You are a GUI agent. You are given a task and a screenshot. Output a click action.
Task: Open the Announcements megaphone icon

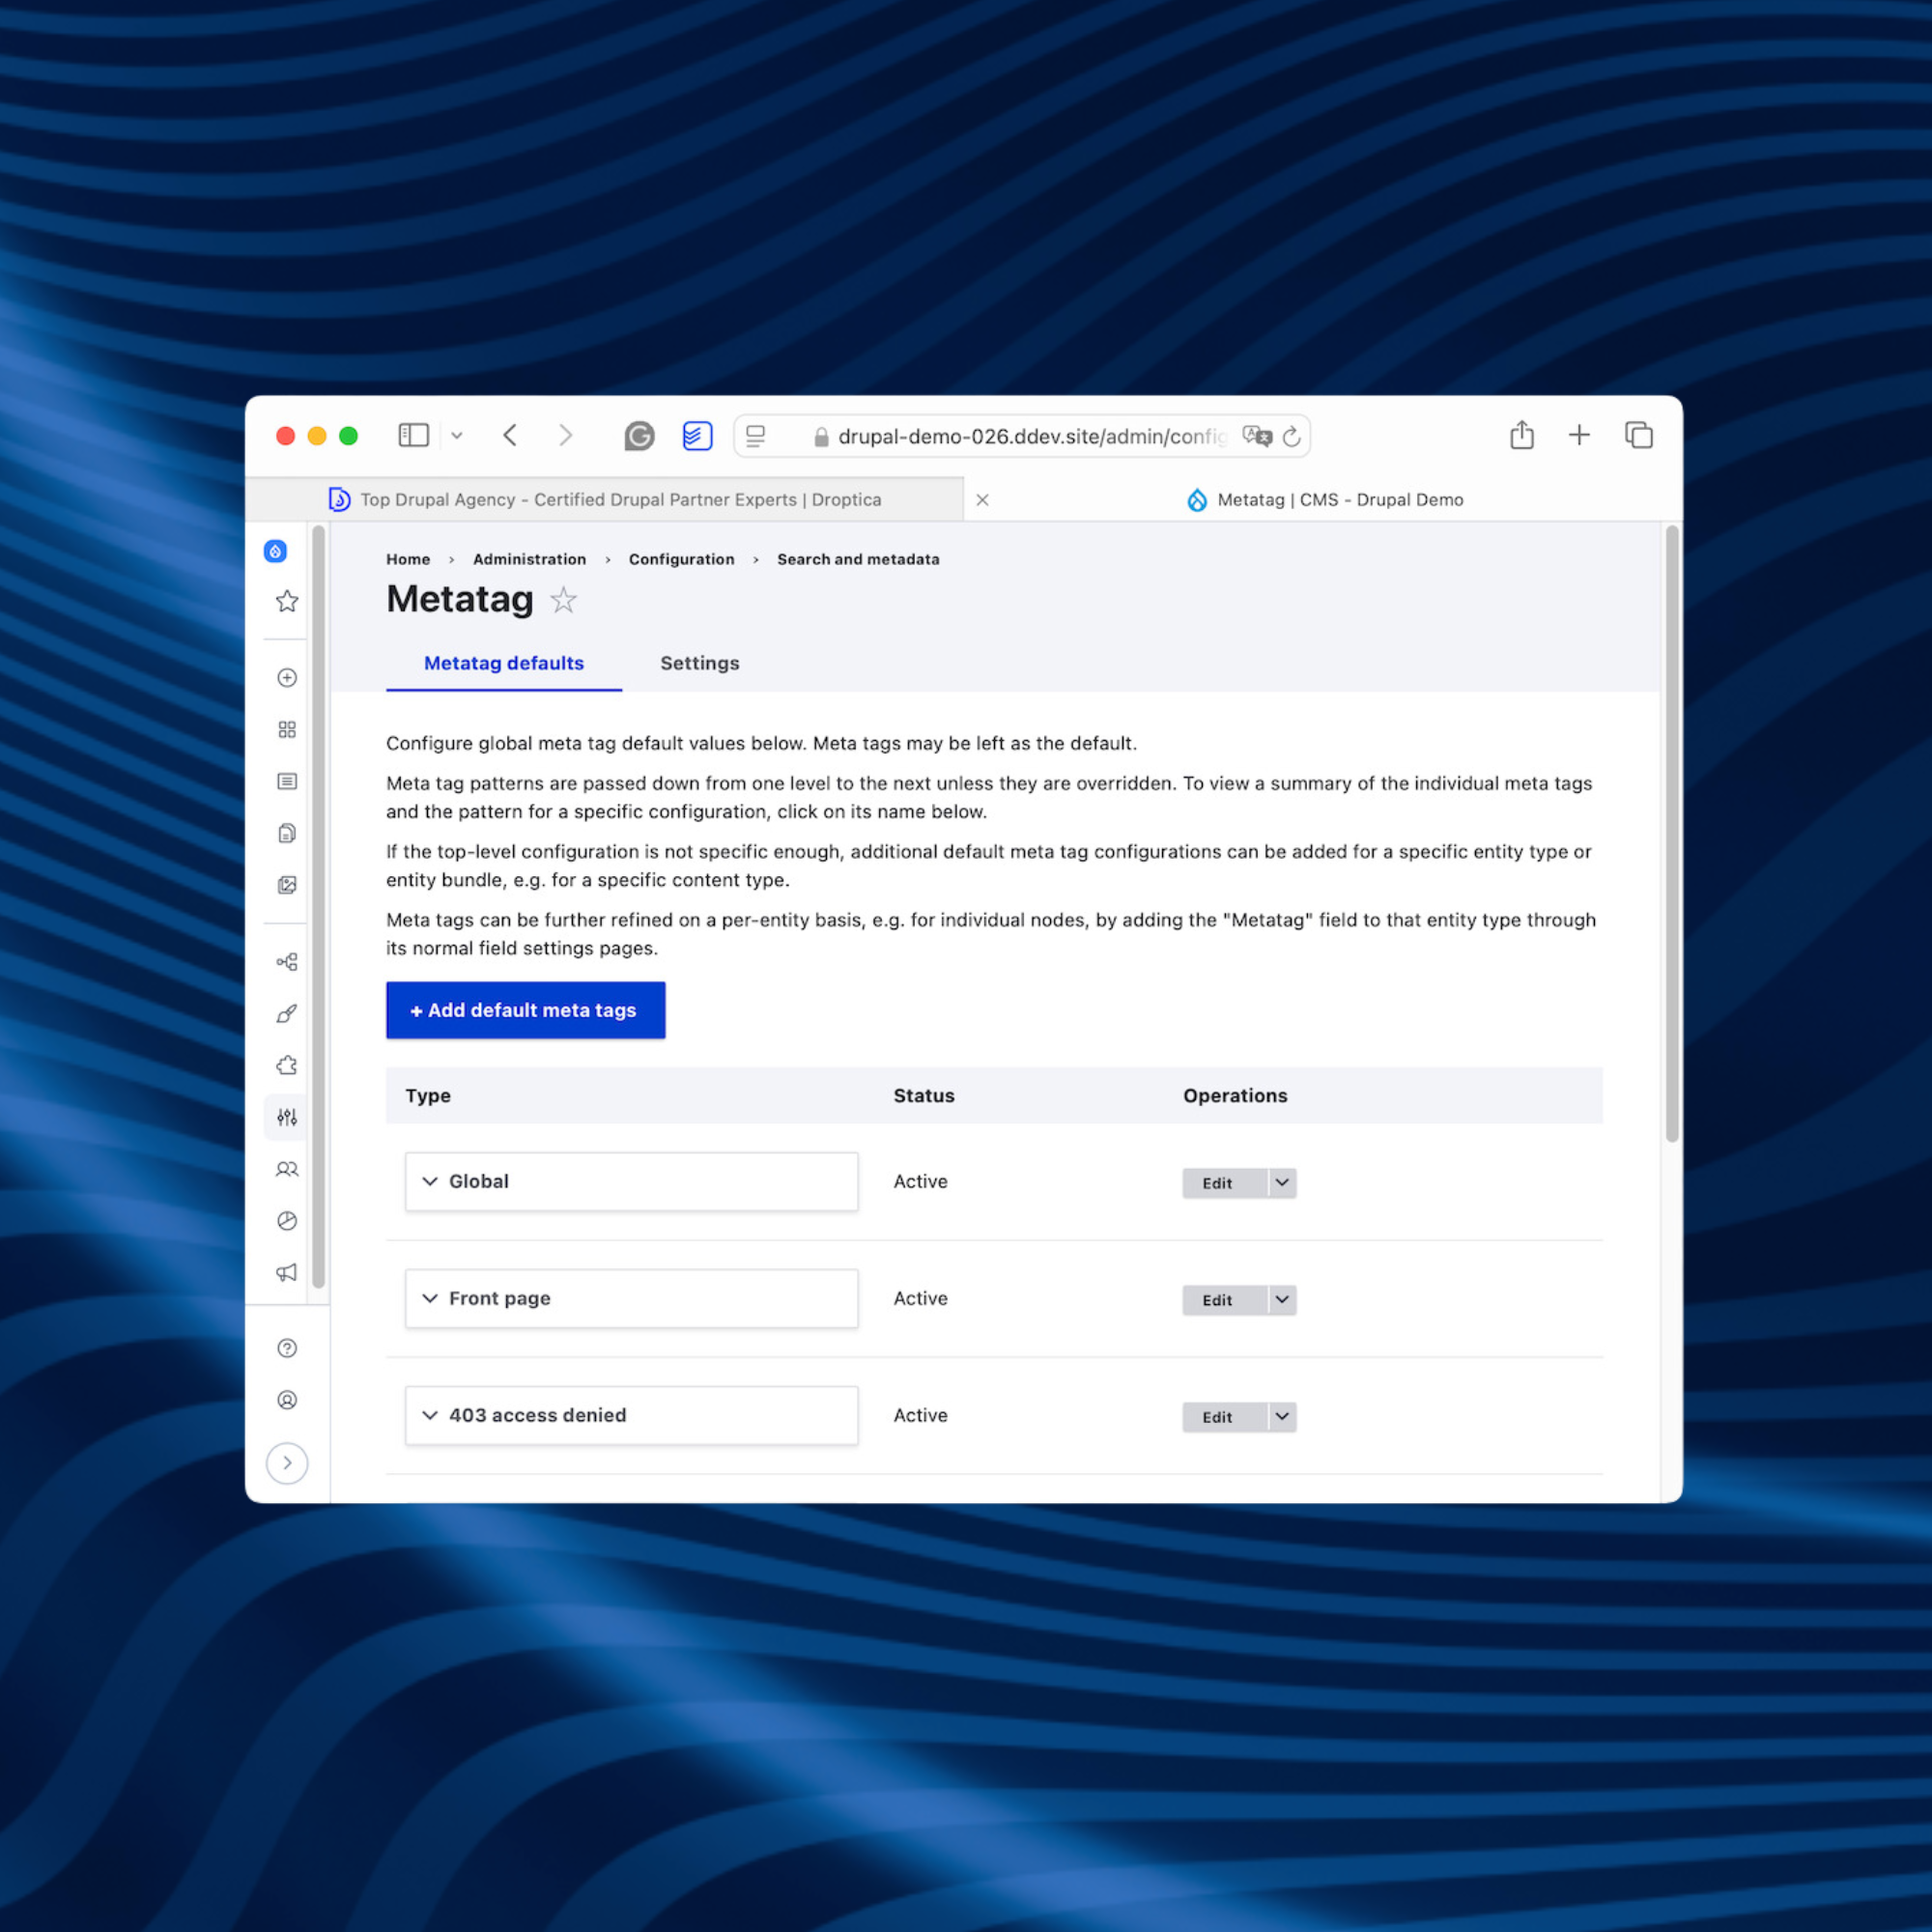pos(287,1272)
